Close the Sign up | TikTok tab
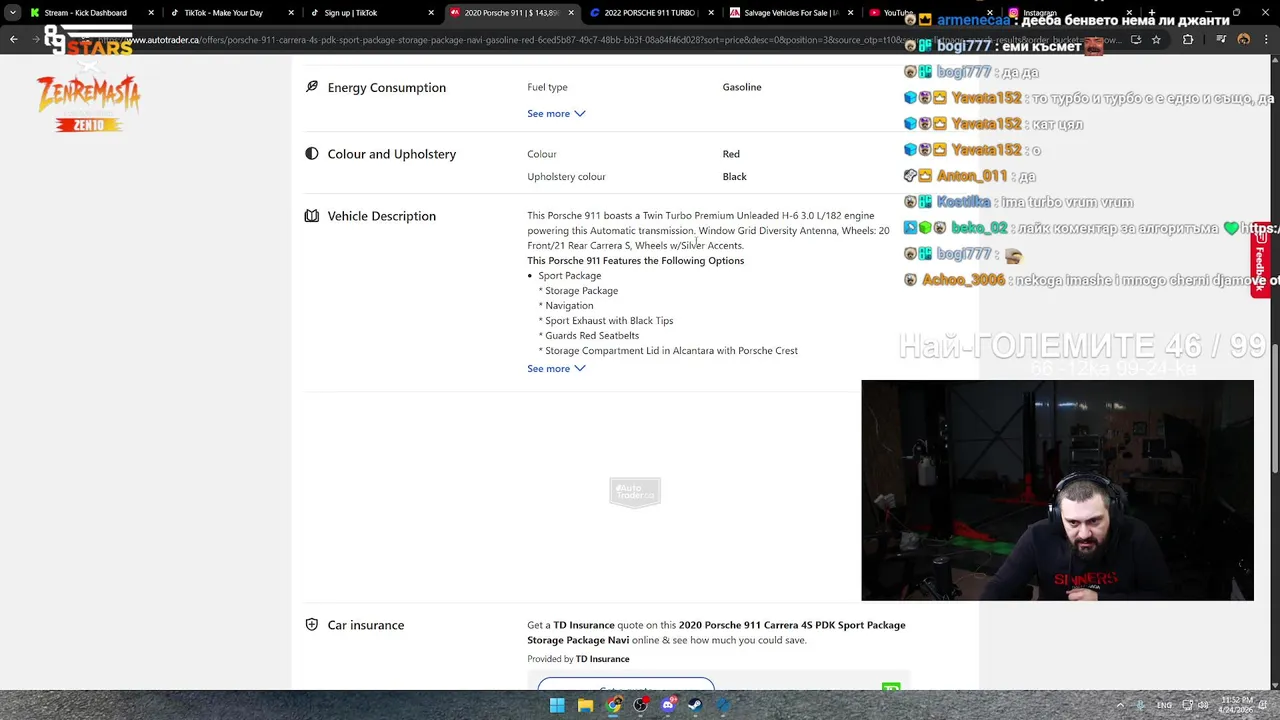Screen dimensions: 1280x720 click(x=431, y=13)
